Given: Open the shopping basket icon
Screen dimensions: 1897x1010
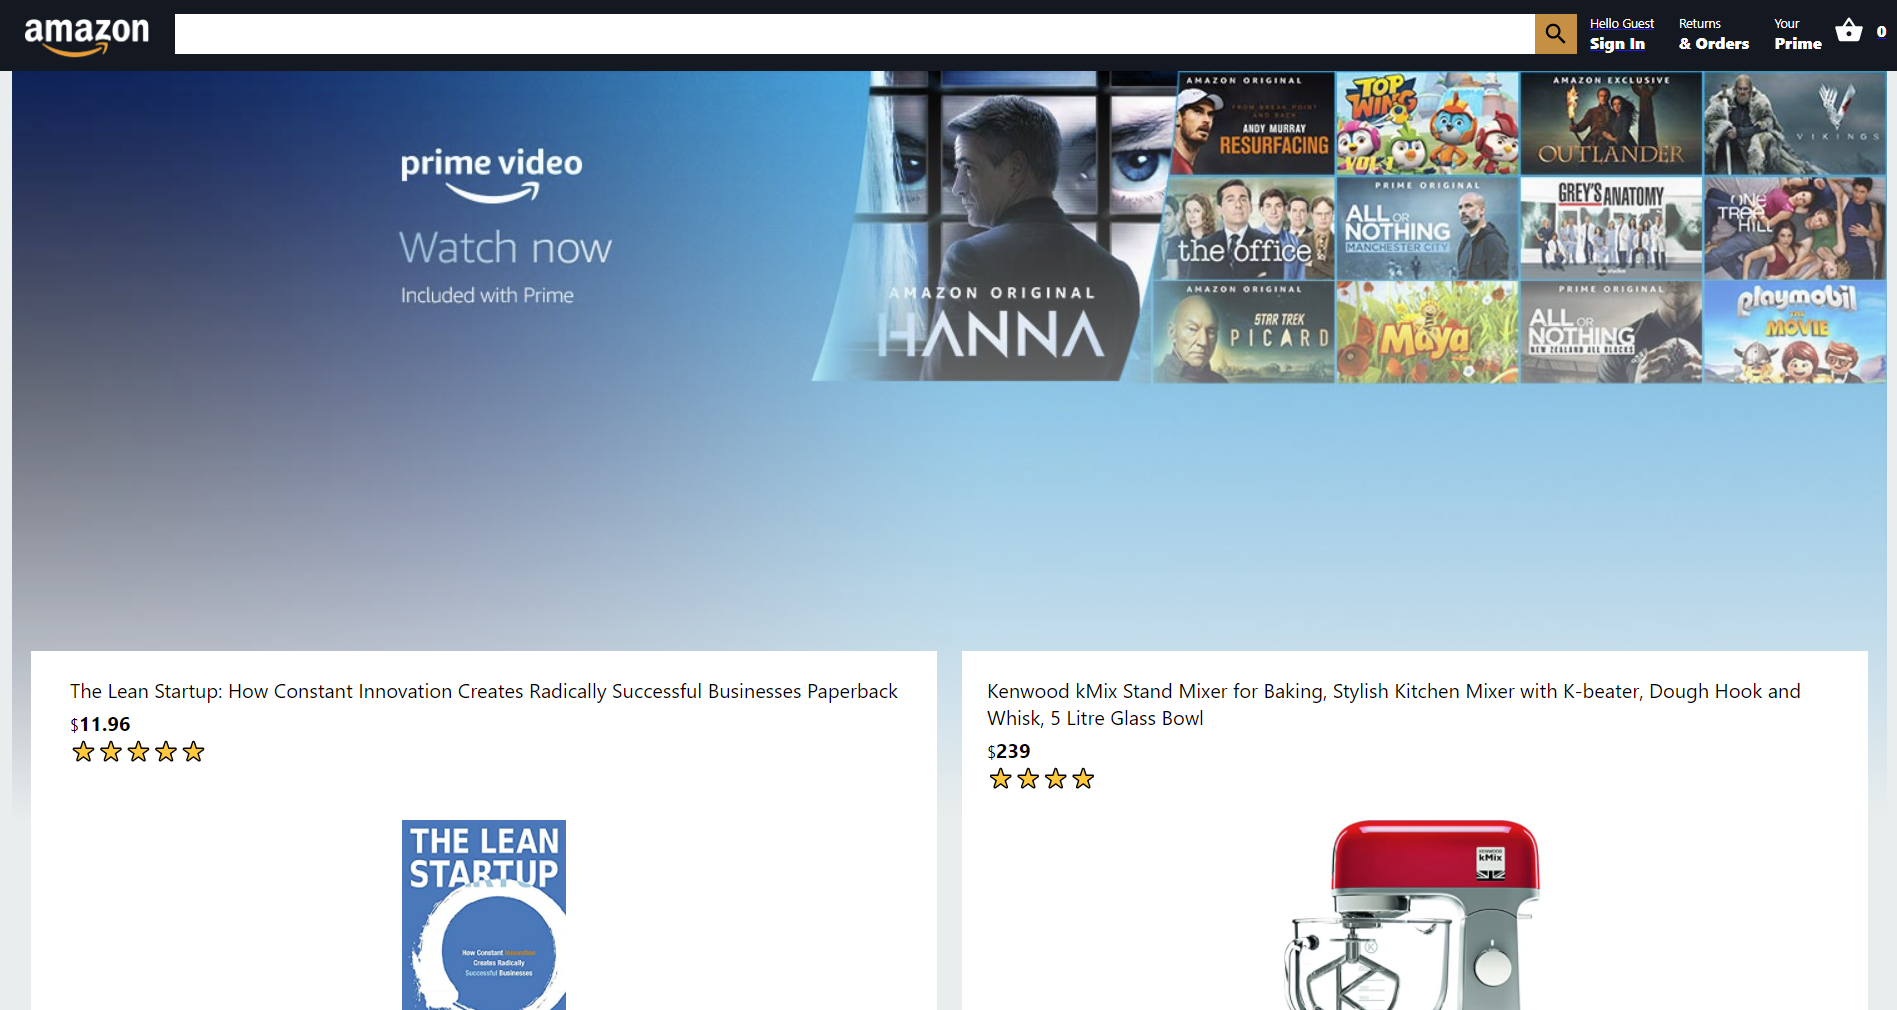Looking at the screenshot, I should [x=1849, y=31].
